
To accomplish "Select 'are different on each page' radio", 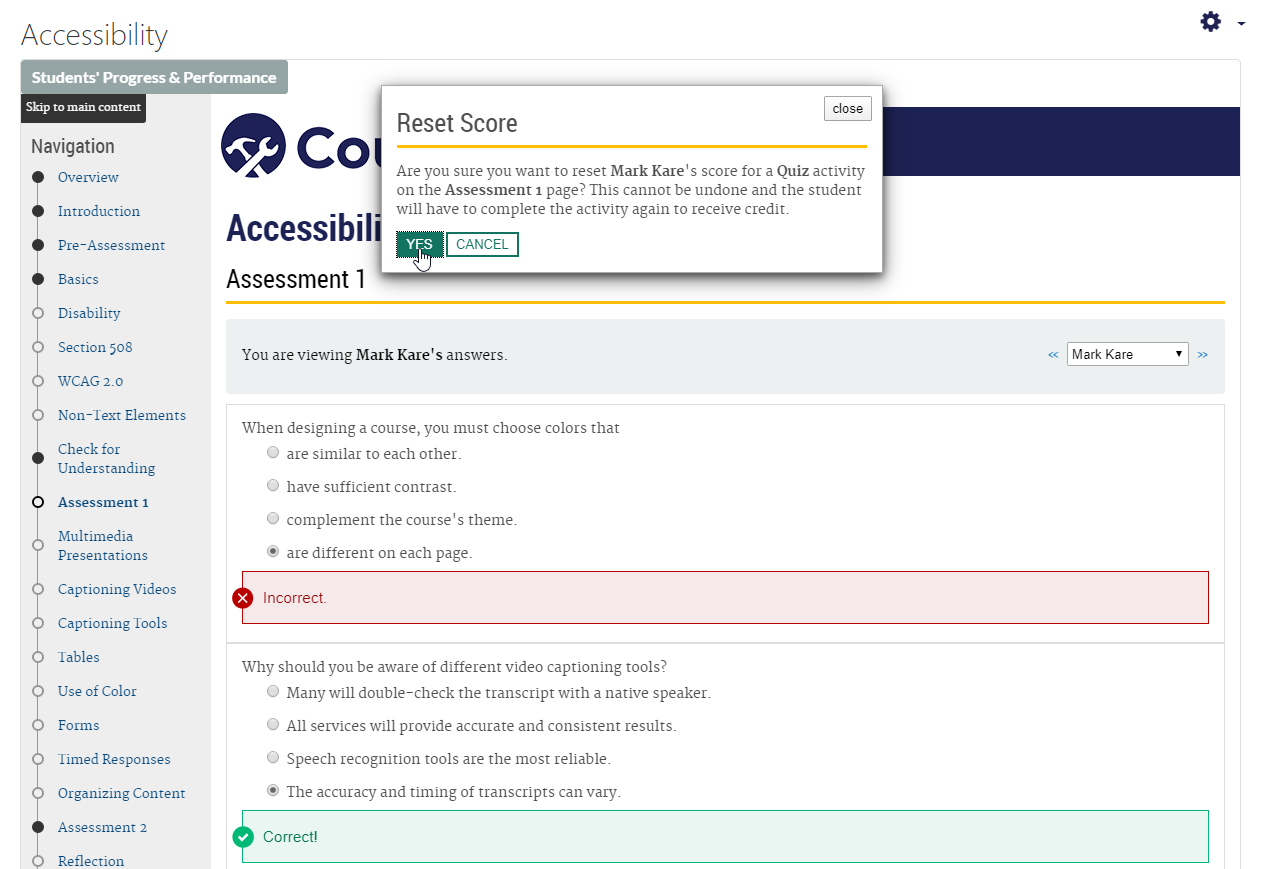I will click(x=273, y=551).
